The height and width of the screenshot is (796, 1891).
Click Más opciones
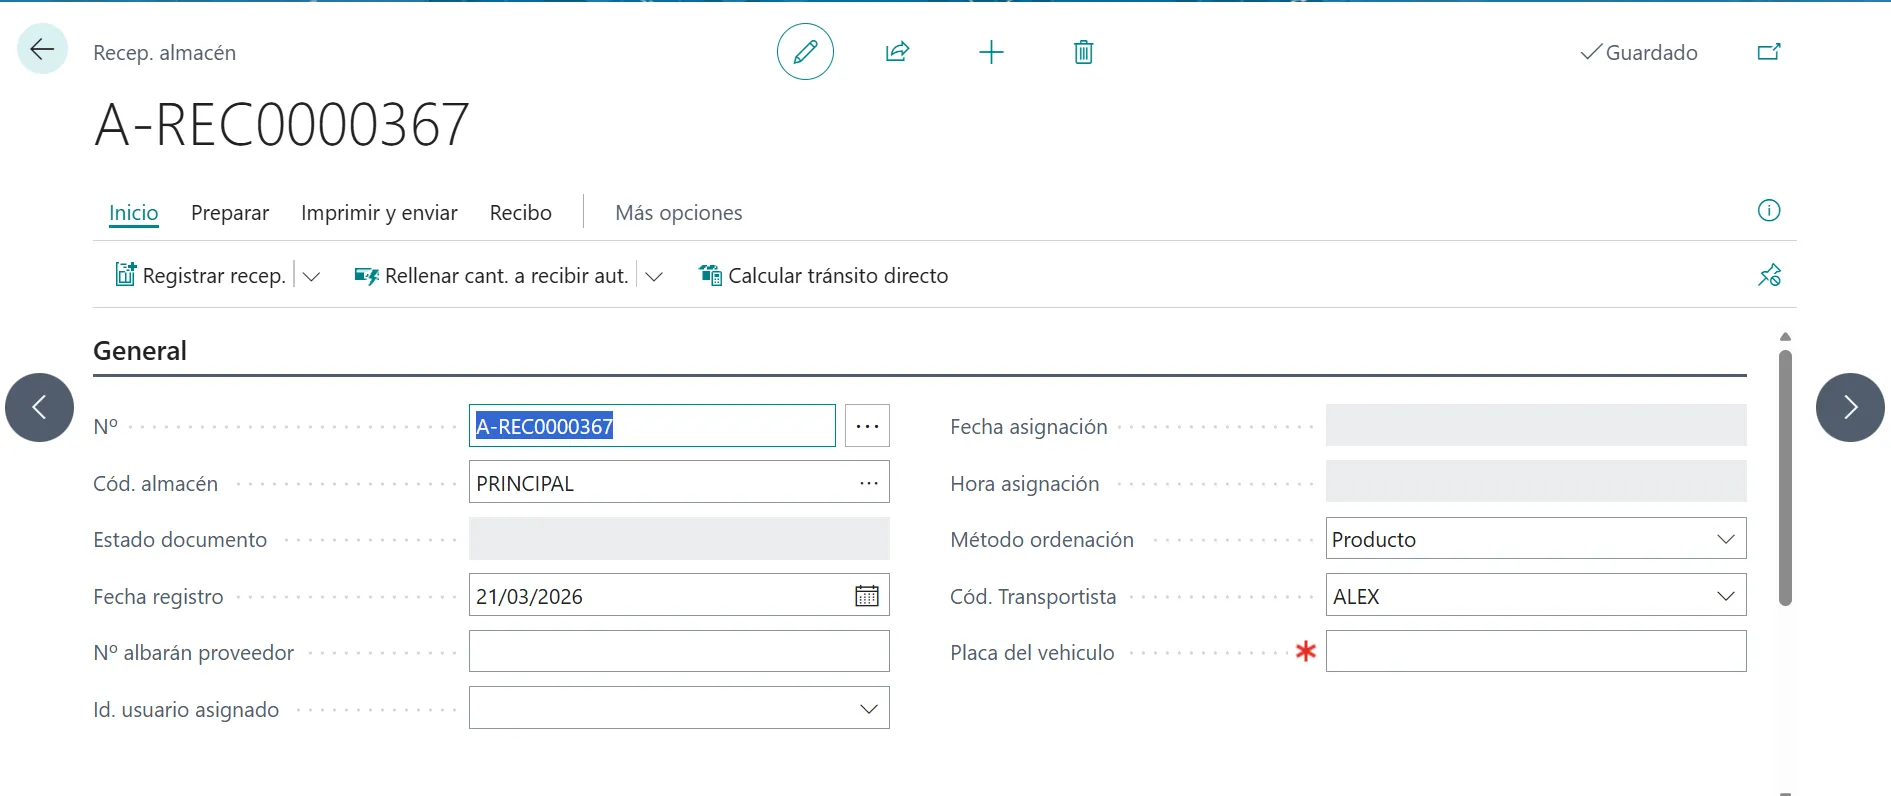coord(678,213)
